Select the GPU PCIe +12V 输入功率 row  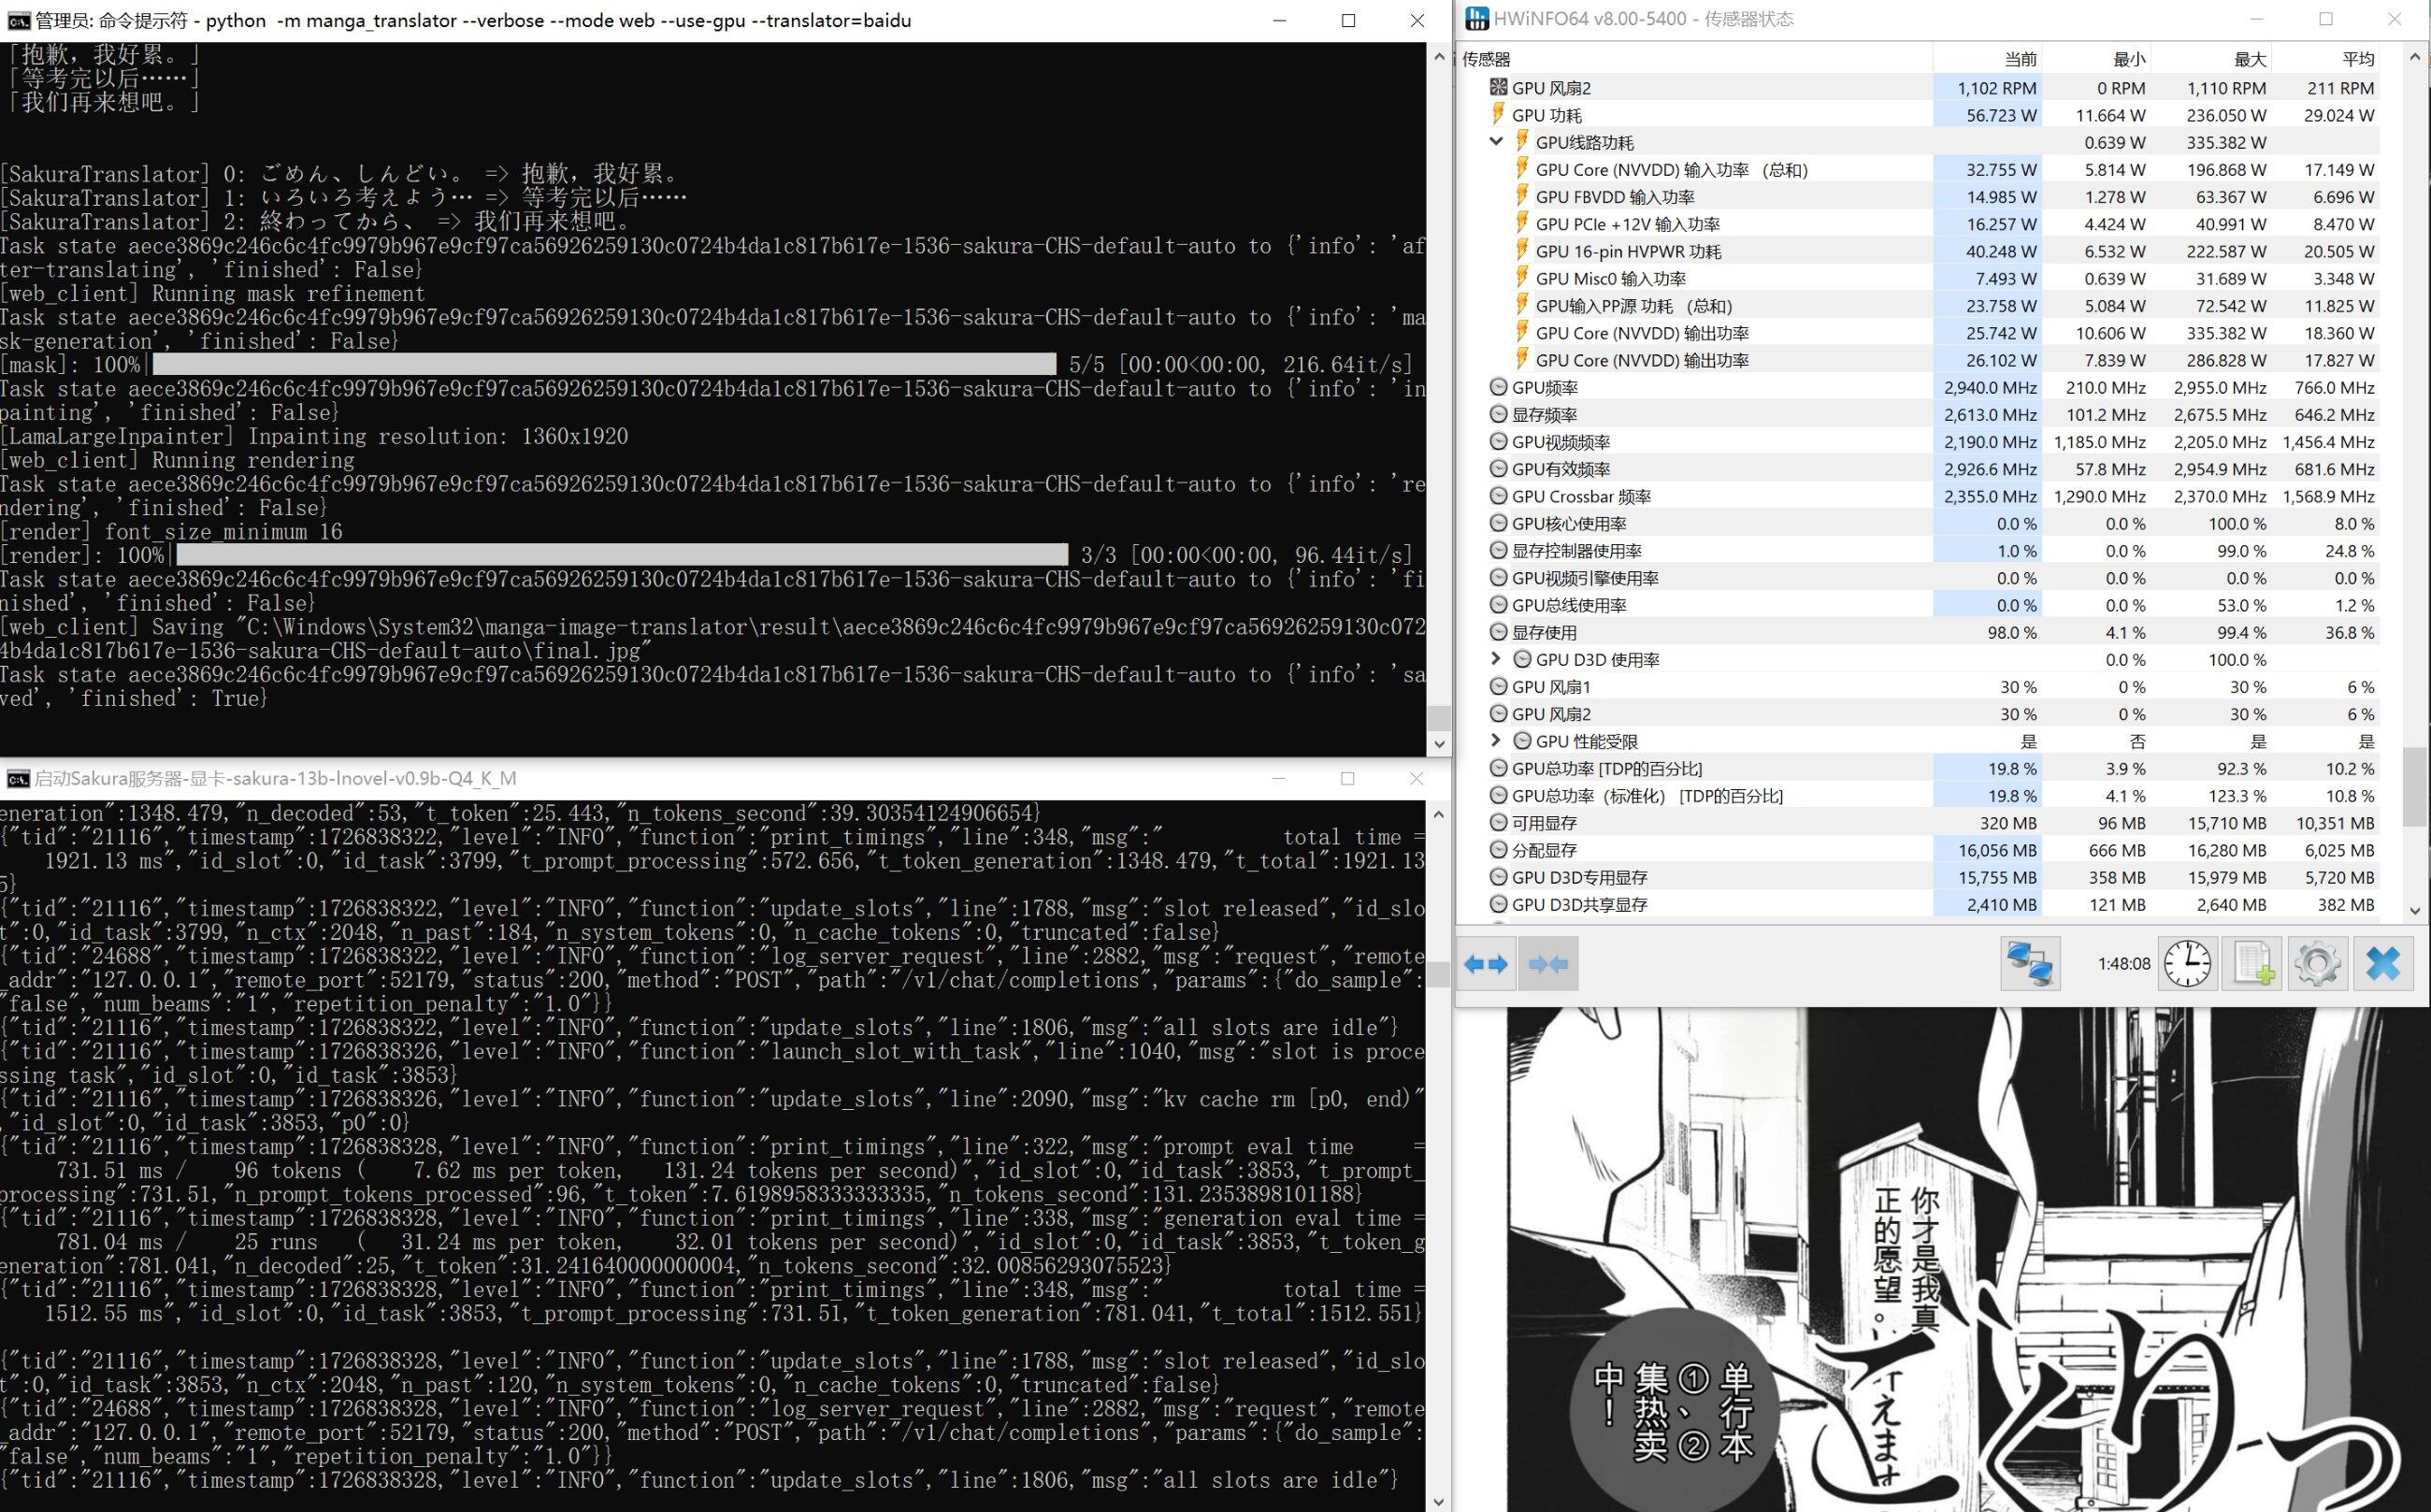pos(1917,224)
